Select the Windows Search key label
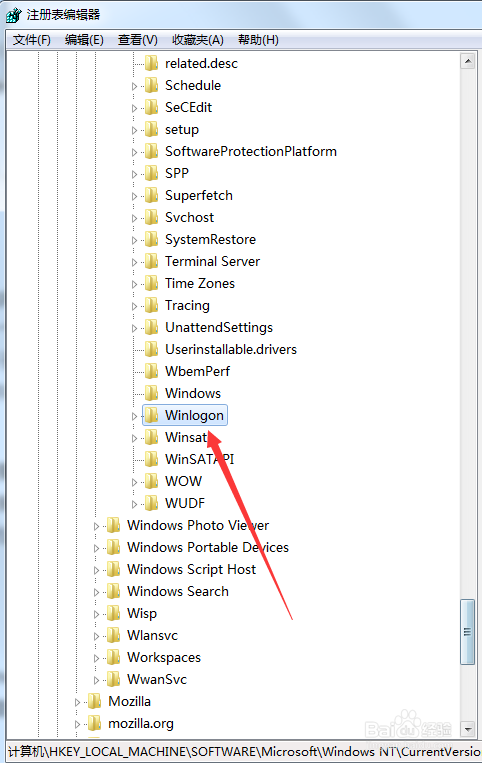This screenshot has width=482, height=763. 178,591
